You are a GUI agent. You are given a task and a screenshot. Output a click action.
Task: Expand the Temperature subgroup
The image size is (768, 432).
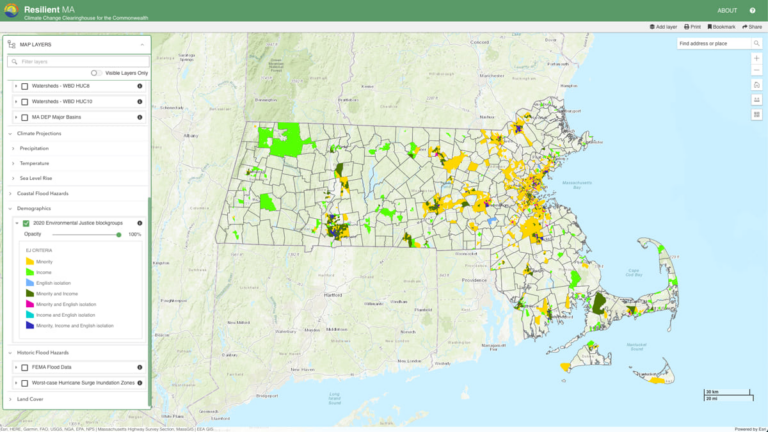pyautogui.click(x=13, y=164)
